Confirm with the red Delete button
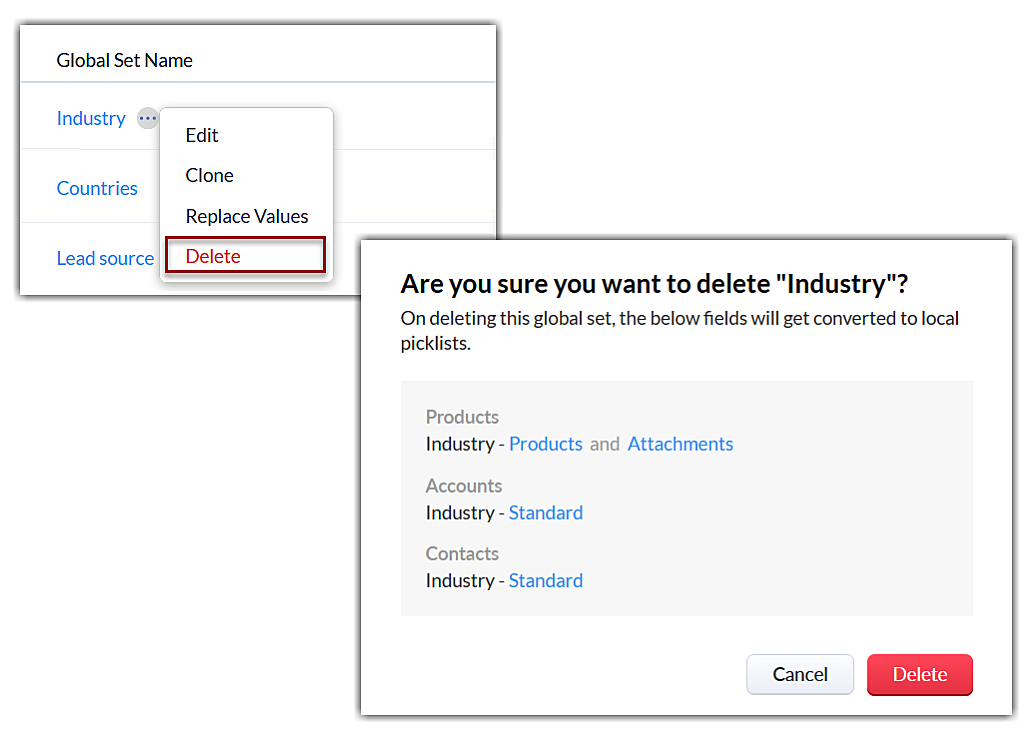The image size is (1035, 747). coord(919,674)
